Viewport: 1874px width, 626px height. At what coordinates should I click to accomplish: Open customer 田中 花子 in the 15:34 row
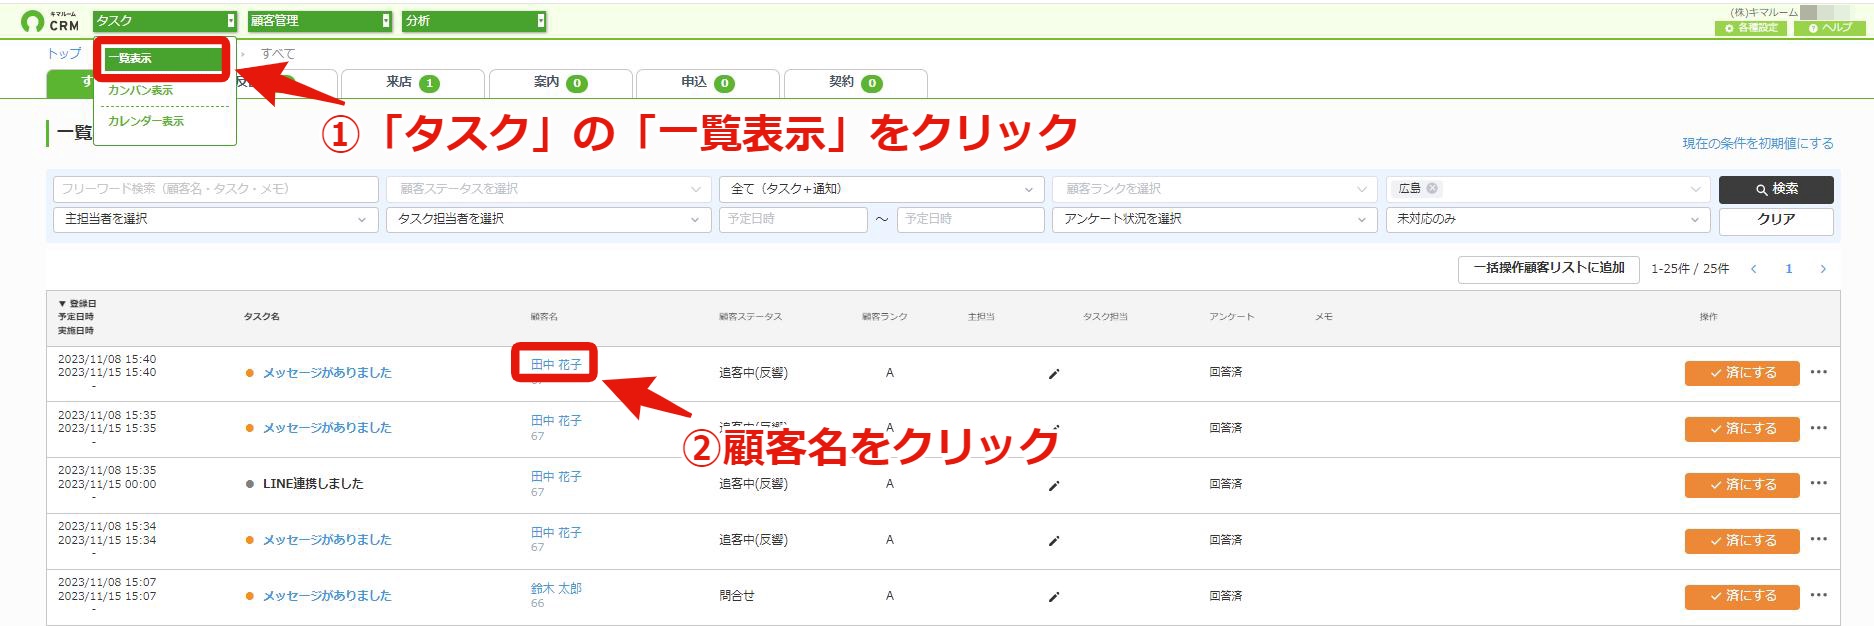pos(556,533)
